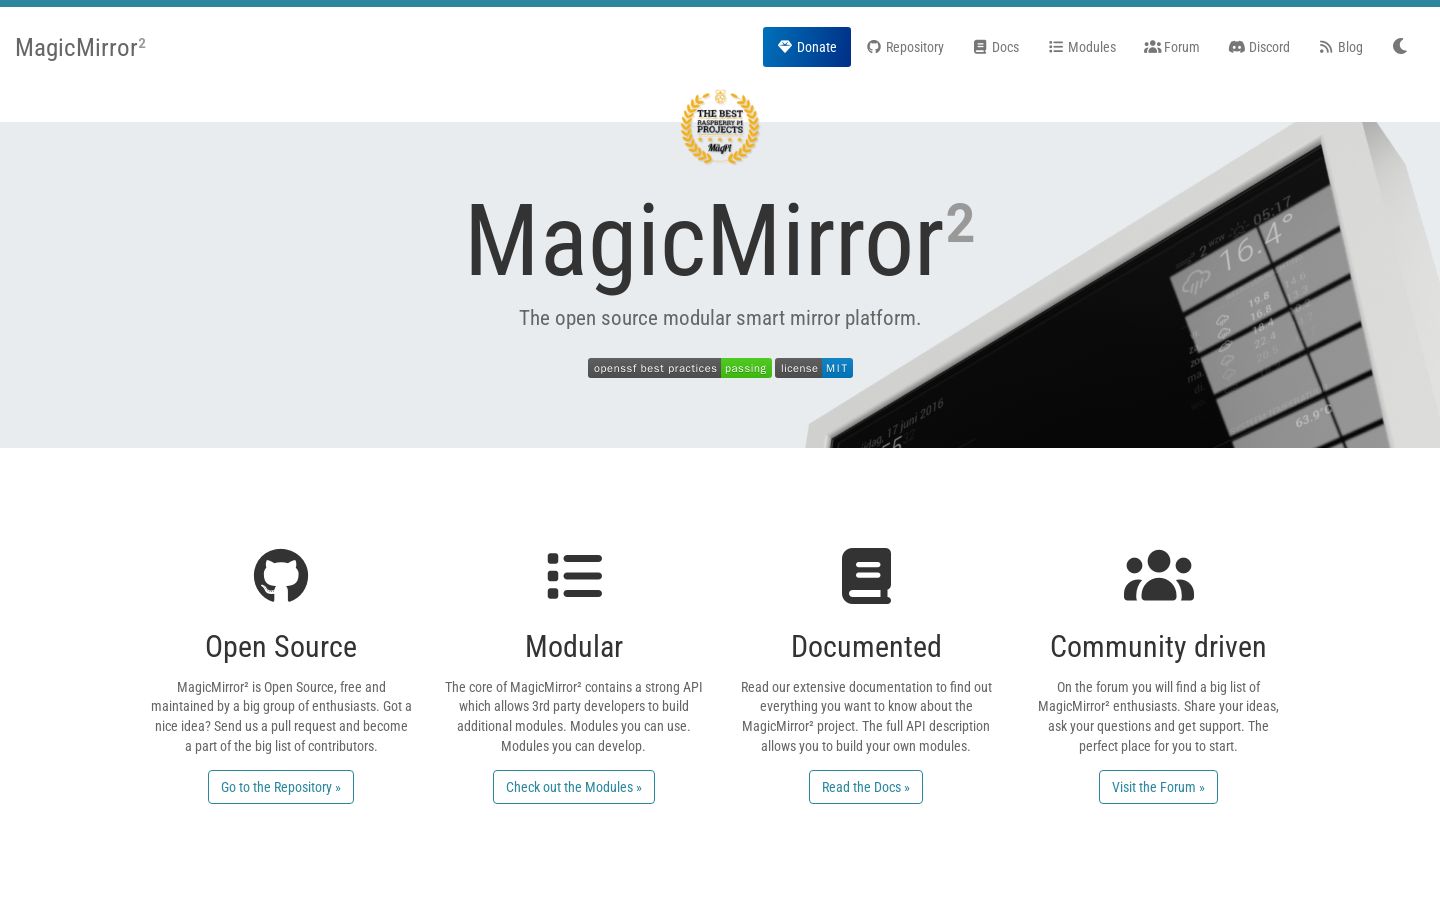Click the MagicMirror² brand logo in the navbar
Viewport: 1440px width, 900px height.
tap(80, 47)
